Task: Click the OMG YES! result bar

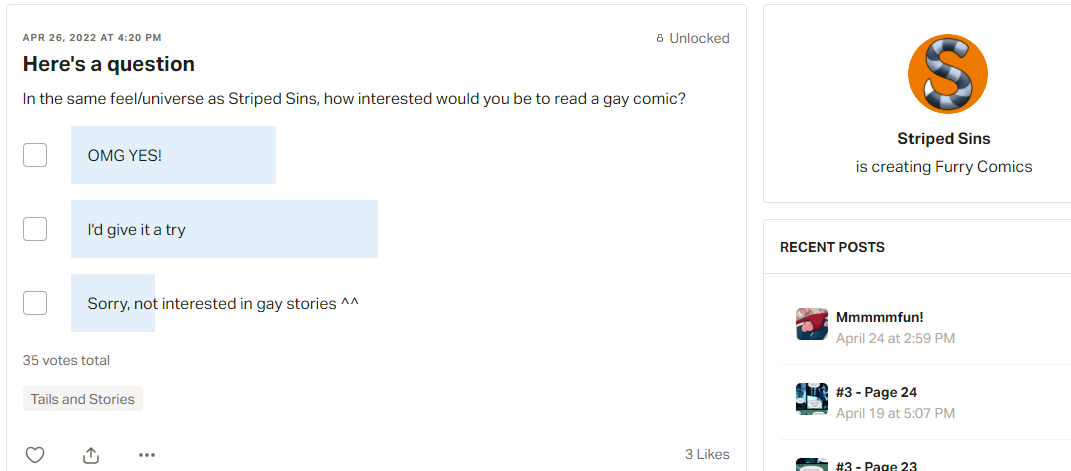Action: [173, 155]
